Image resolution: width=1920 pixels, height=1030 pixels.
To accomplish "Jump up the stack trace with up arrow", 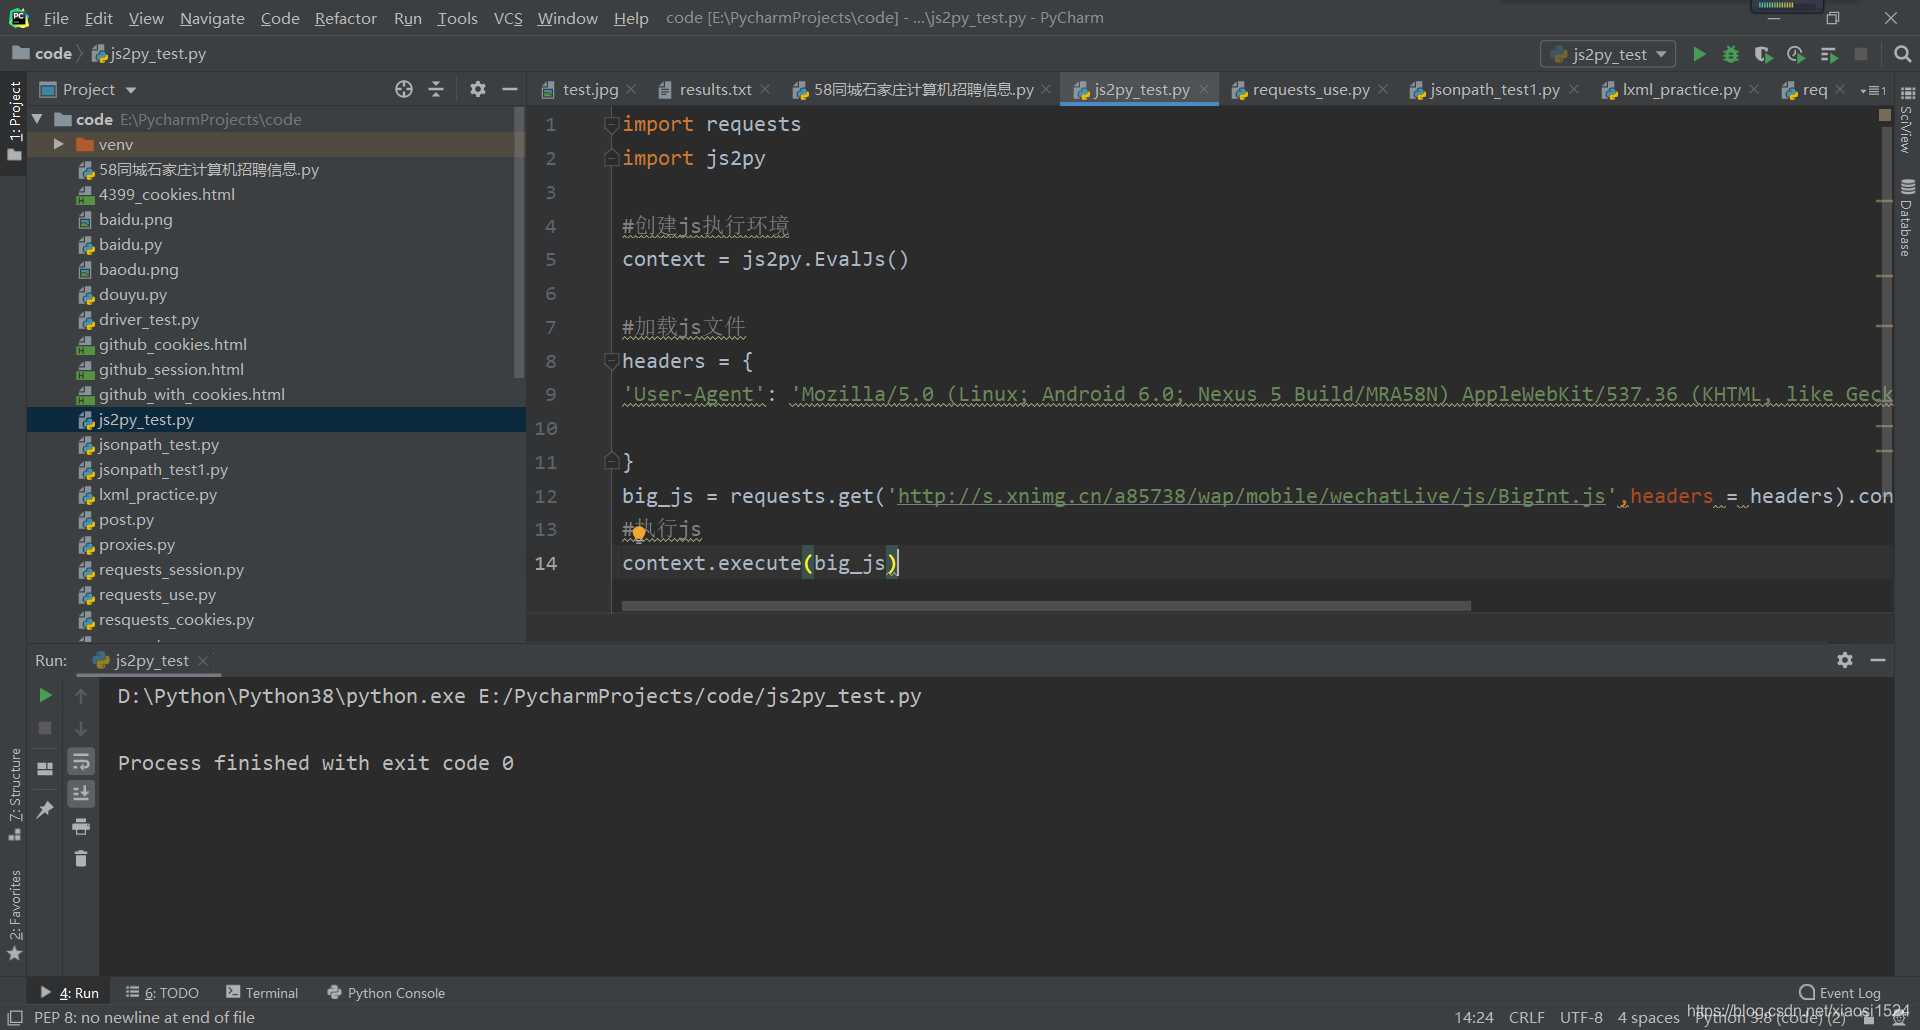I will 81,695.
